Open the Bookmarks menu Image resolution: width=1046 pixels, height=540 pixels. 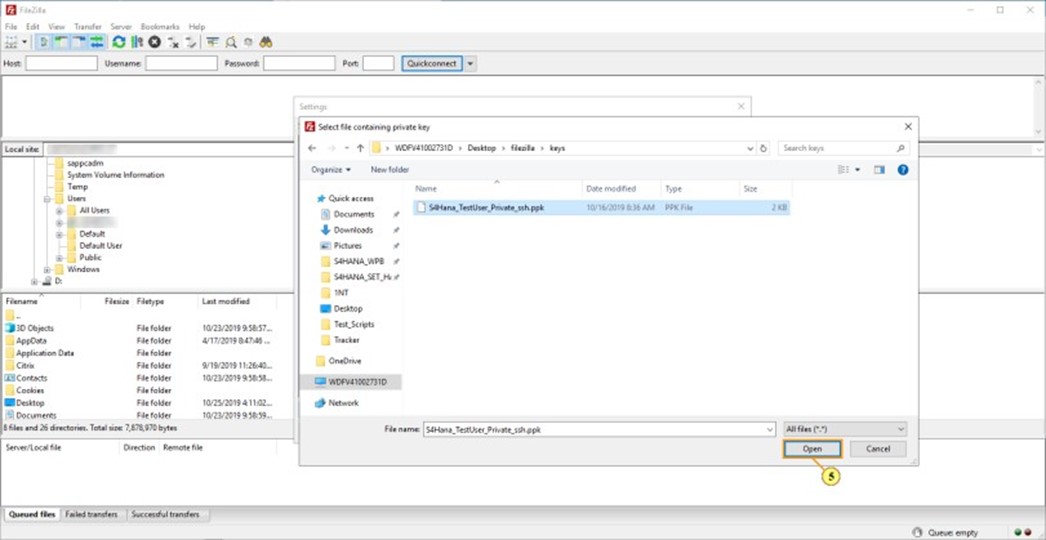tap(159, 27)
